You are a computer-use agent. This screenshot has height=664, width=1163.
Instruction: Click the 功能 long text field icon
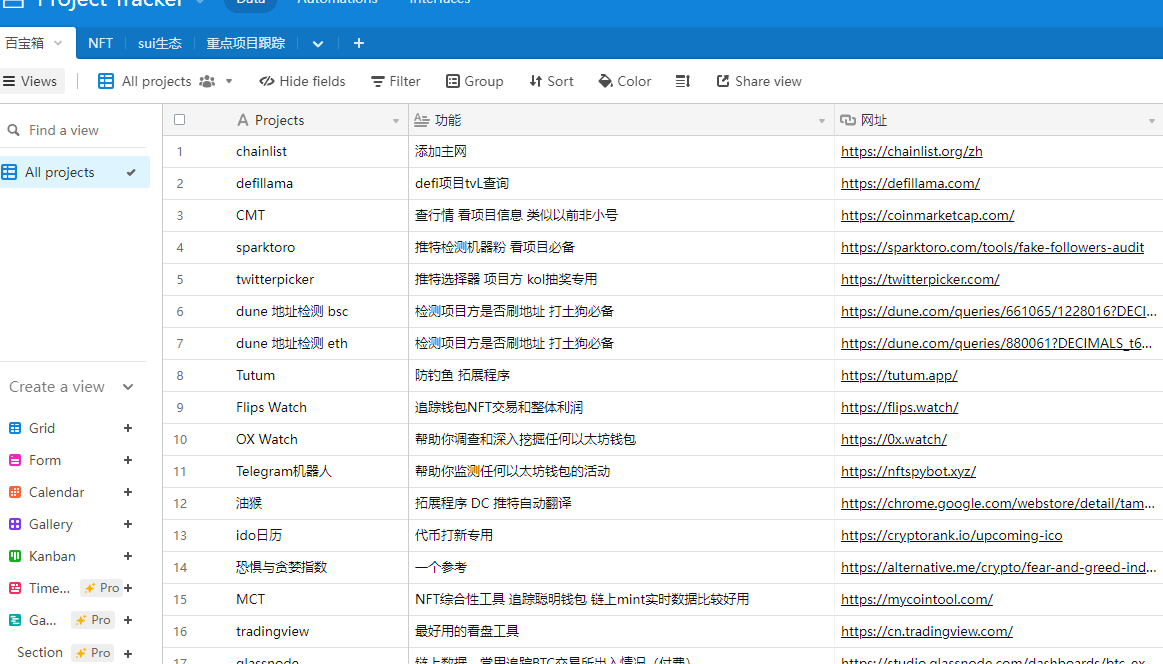point(421,119)
